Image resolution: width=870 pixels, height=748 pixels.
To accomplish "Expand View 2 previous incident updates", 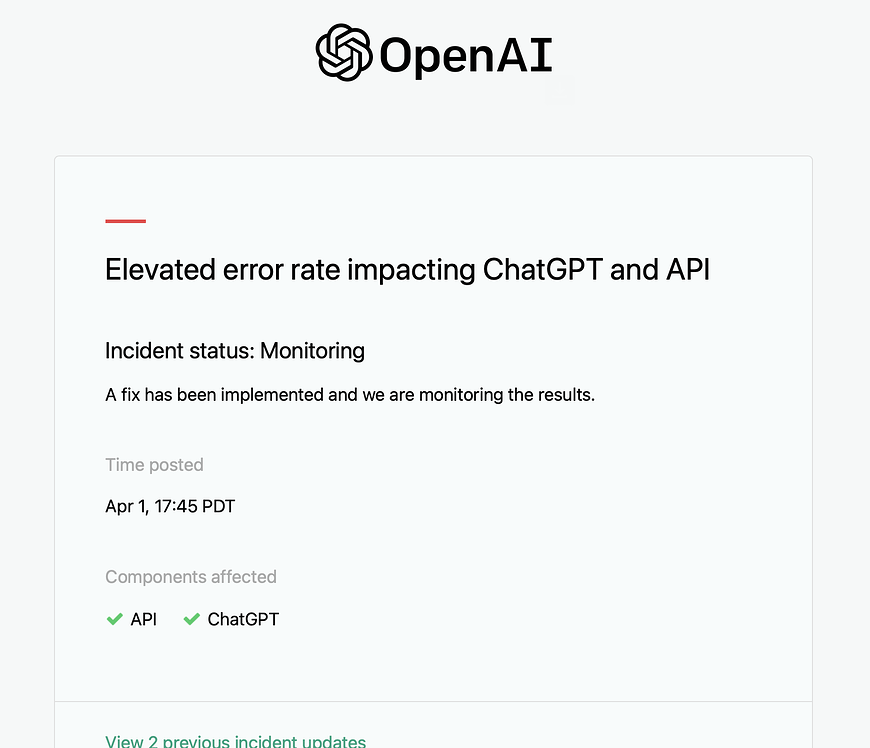I will (x=235, y=741).
